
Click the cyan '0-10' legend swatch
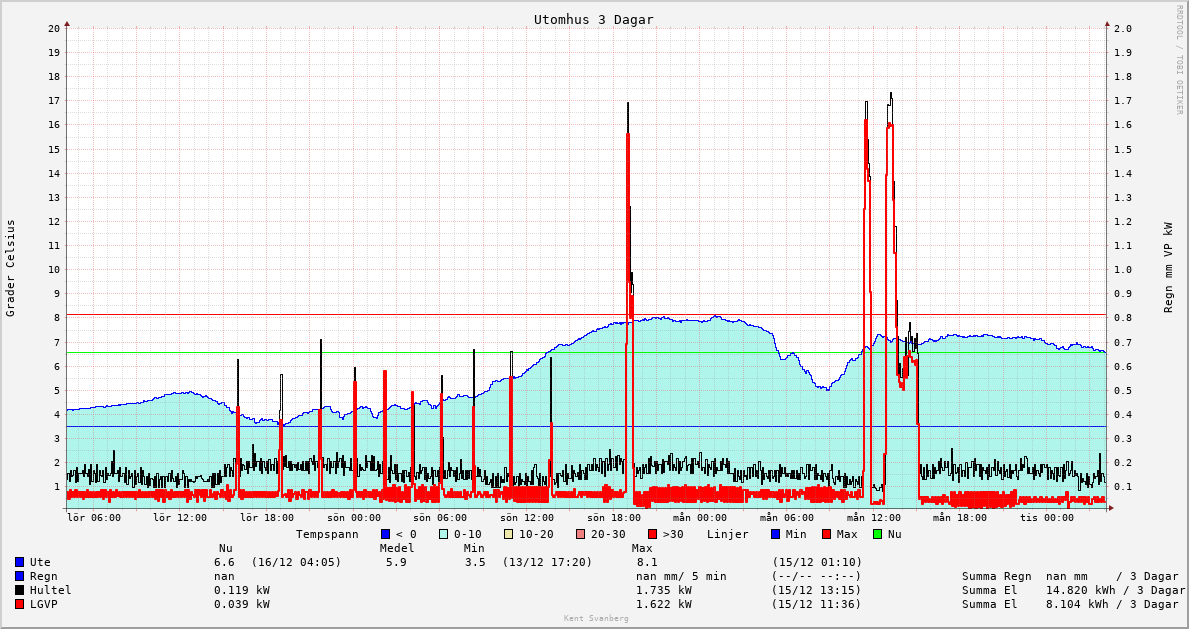click(443, 534)
